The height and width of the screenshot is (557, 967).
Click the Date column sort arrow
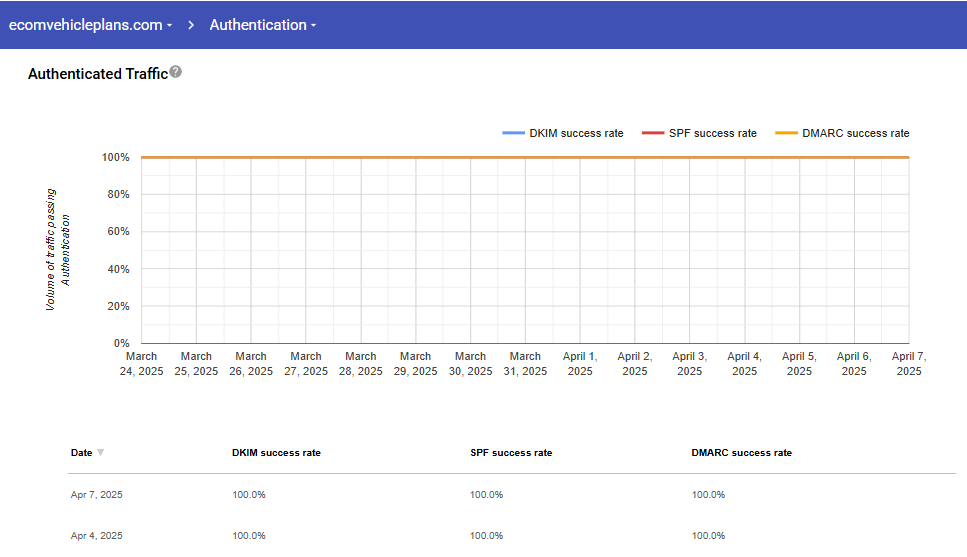click(x=100, y=453)
